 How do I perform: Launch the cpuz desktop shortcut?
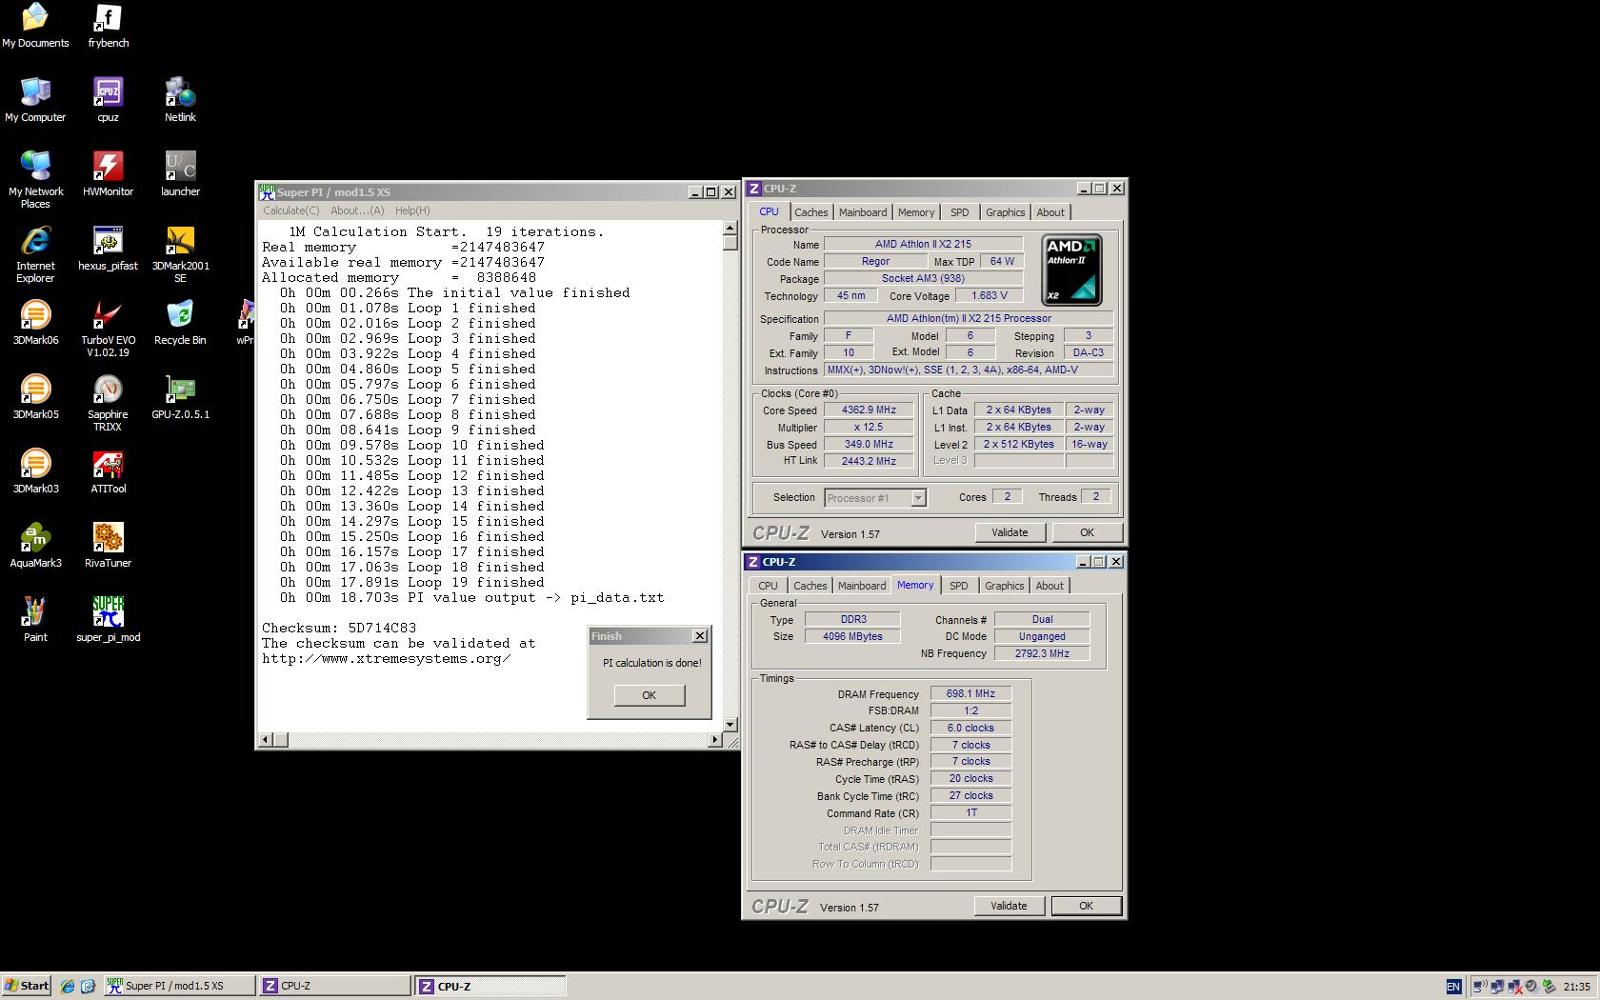click(x=108, y=100)
